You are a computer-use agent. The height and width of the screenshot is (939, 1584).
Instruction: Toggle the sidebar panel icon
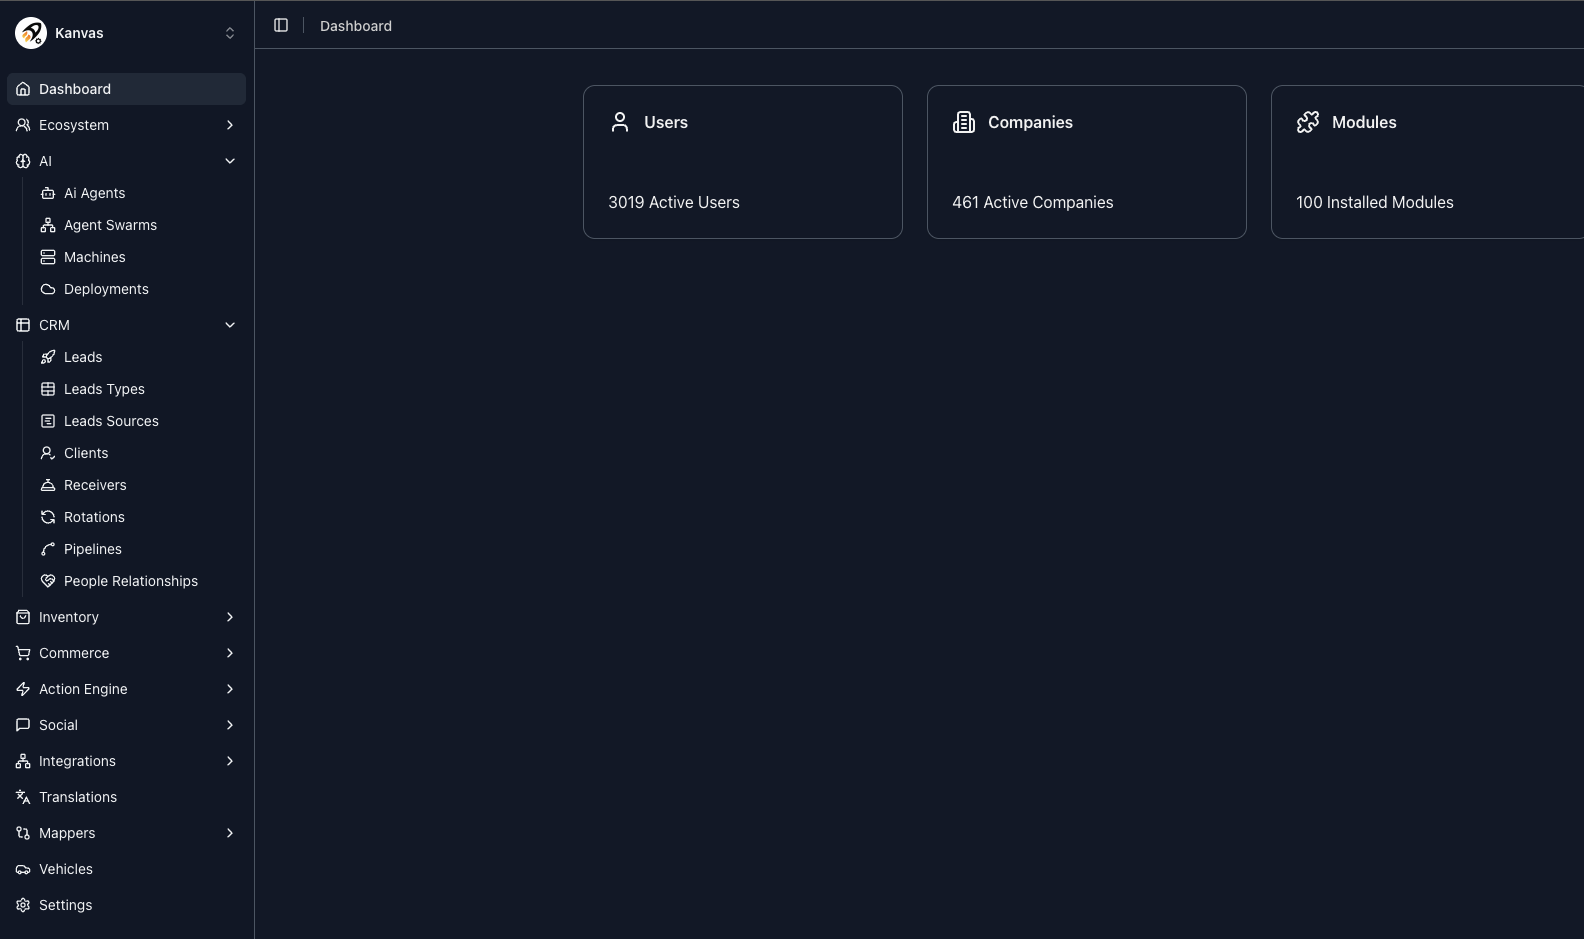(x=281, y=25)
